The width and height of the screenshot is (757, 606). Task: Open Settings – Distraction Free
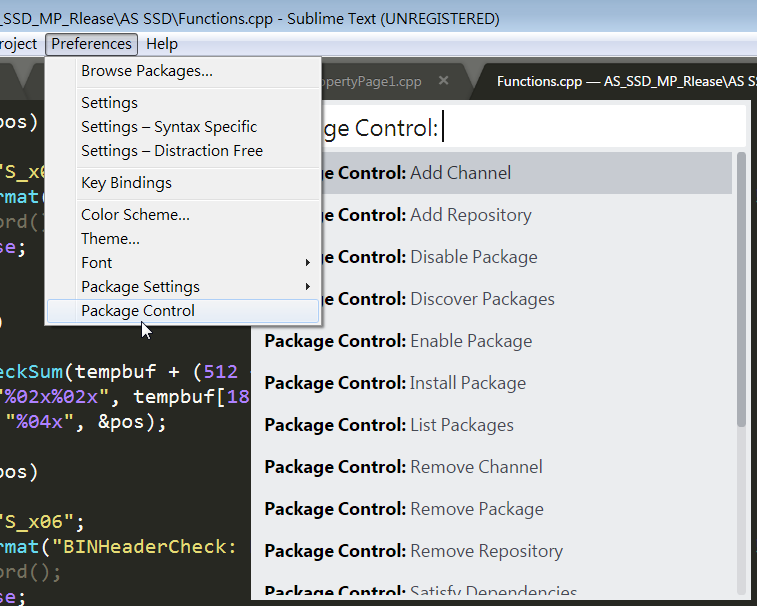(172, 151)
